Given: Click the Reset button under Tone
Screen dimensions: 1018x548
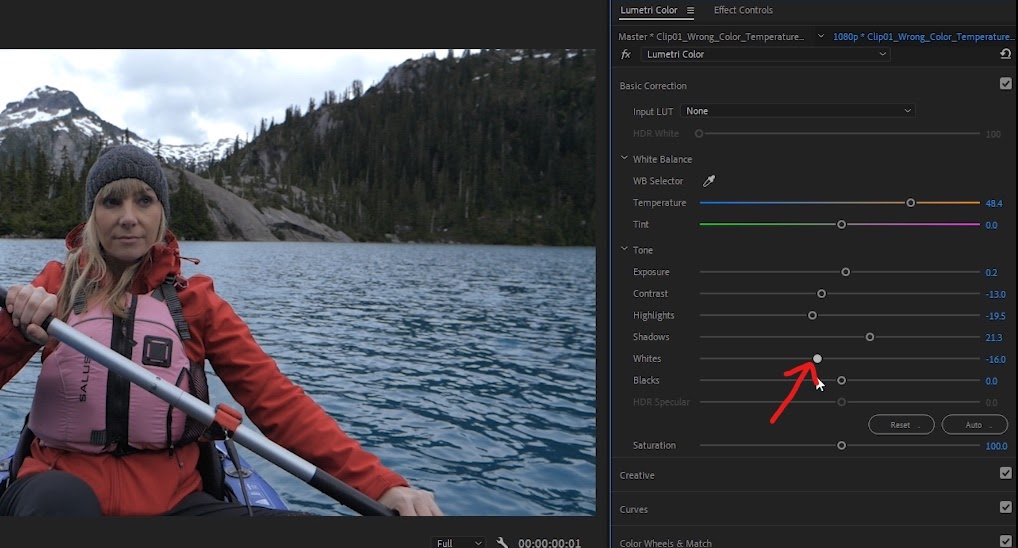Looking at the screenshot, I should [x=901, y=425].
